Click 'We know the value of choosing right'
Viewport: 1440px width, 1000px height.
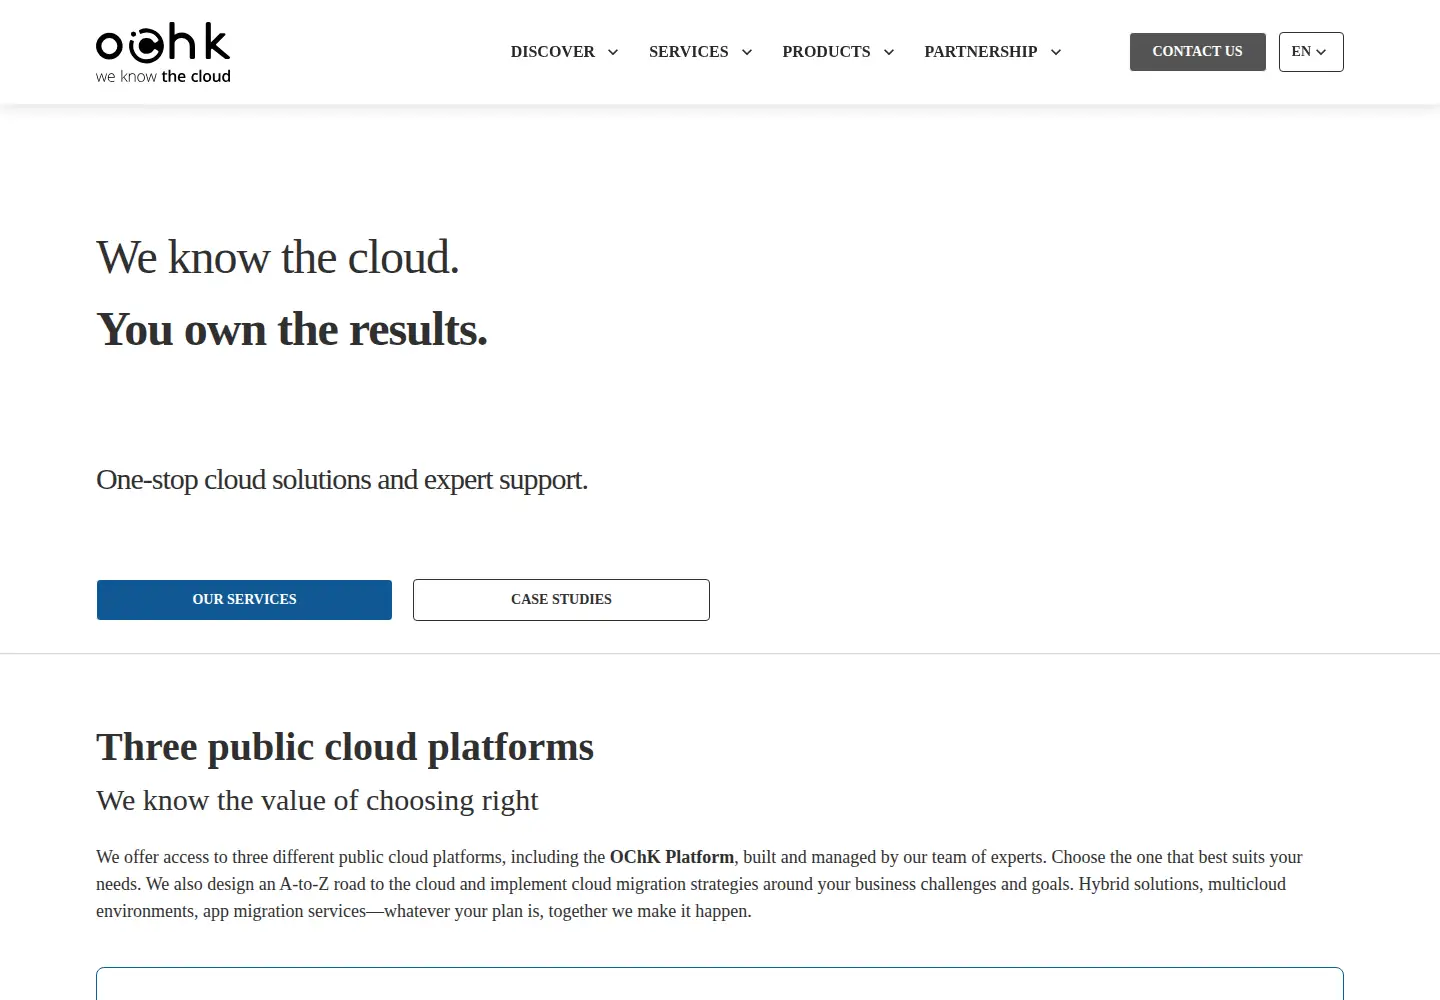317,800
